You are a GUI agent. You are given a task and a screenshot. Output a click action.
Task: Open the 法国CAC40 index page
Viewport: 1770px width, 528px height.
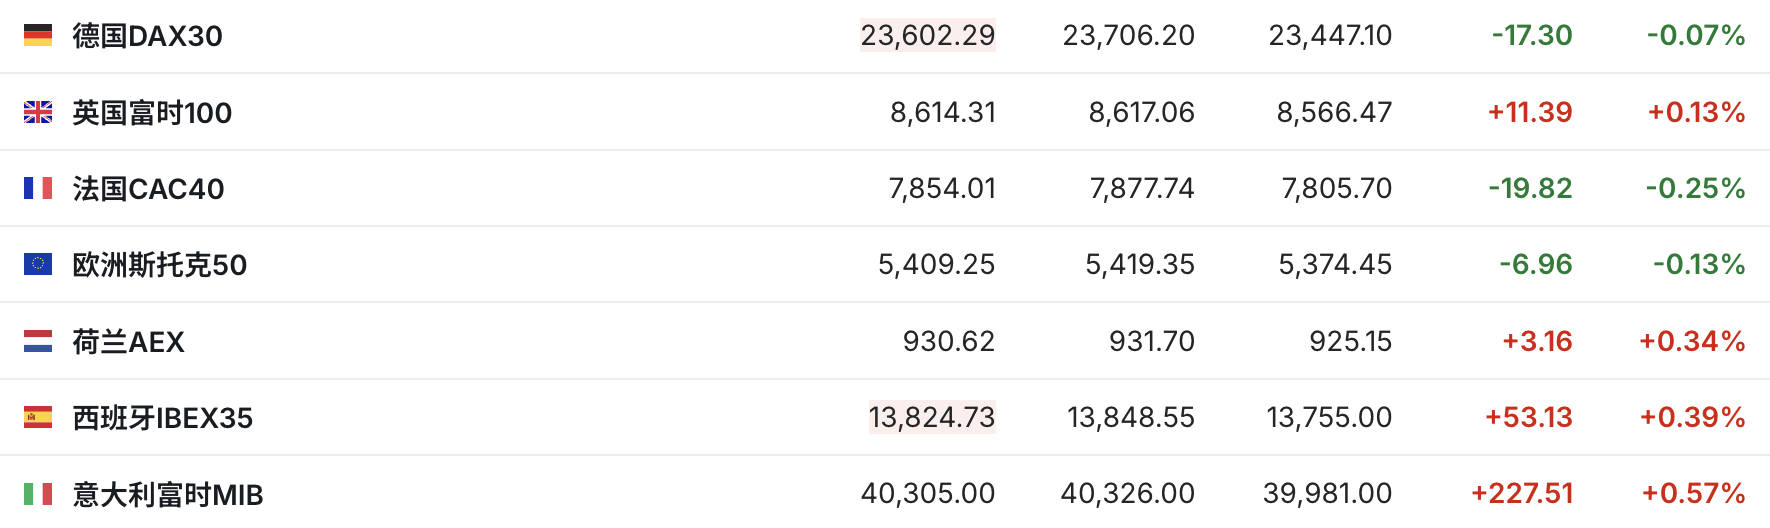pyautogui.click(x=148, y=189)
